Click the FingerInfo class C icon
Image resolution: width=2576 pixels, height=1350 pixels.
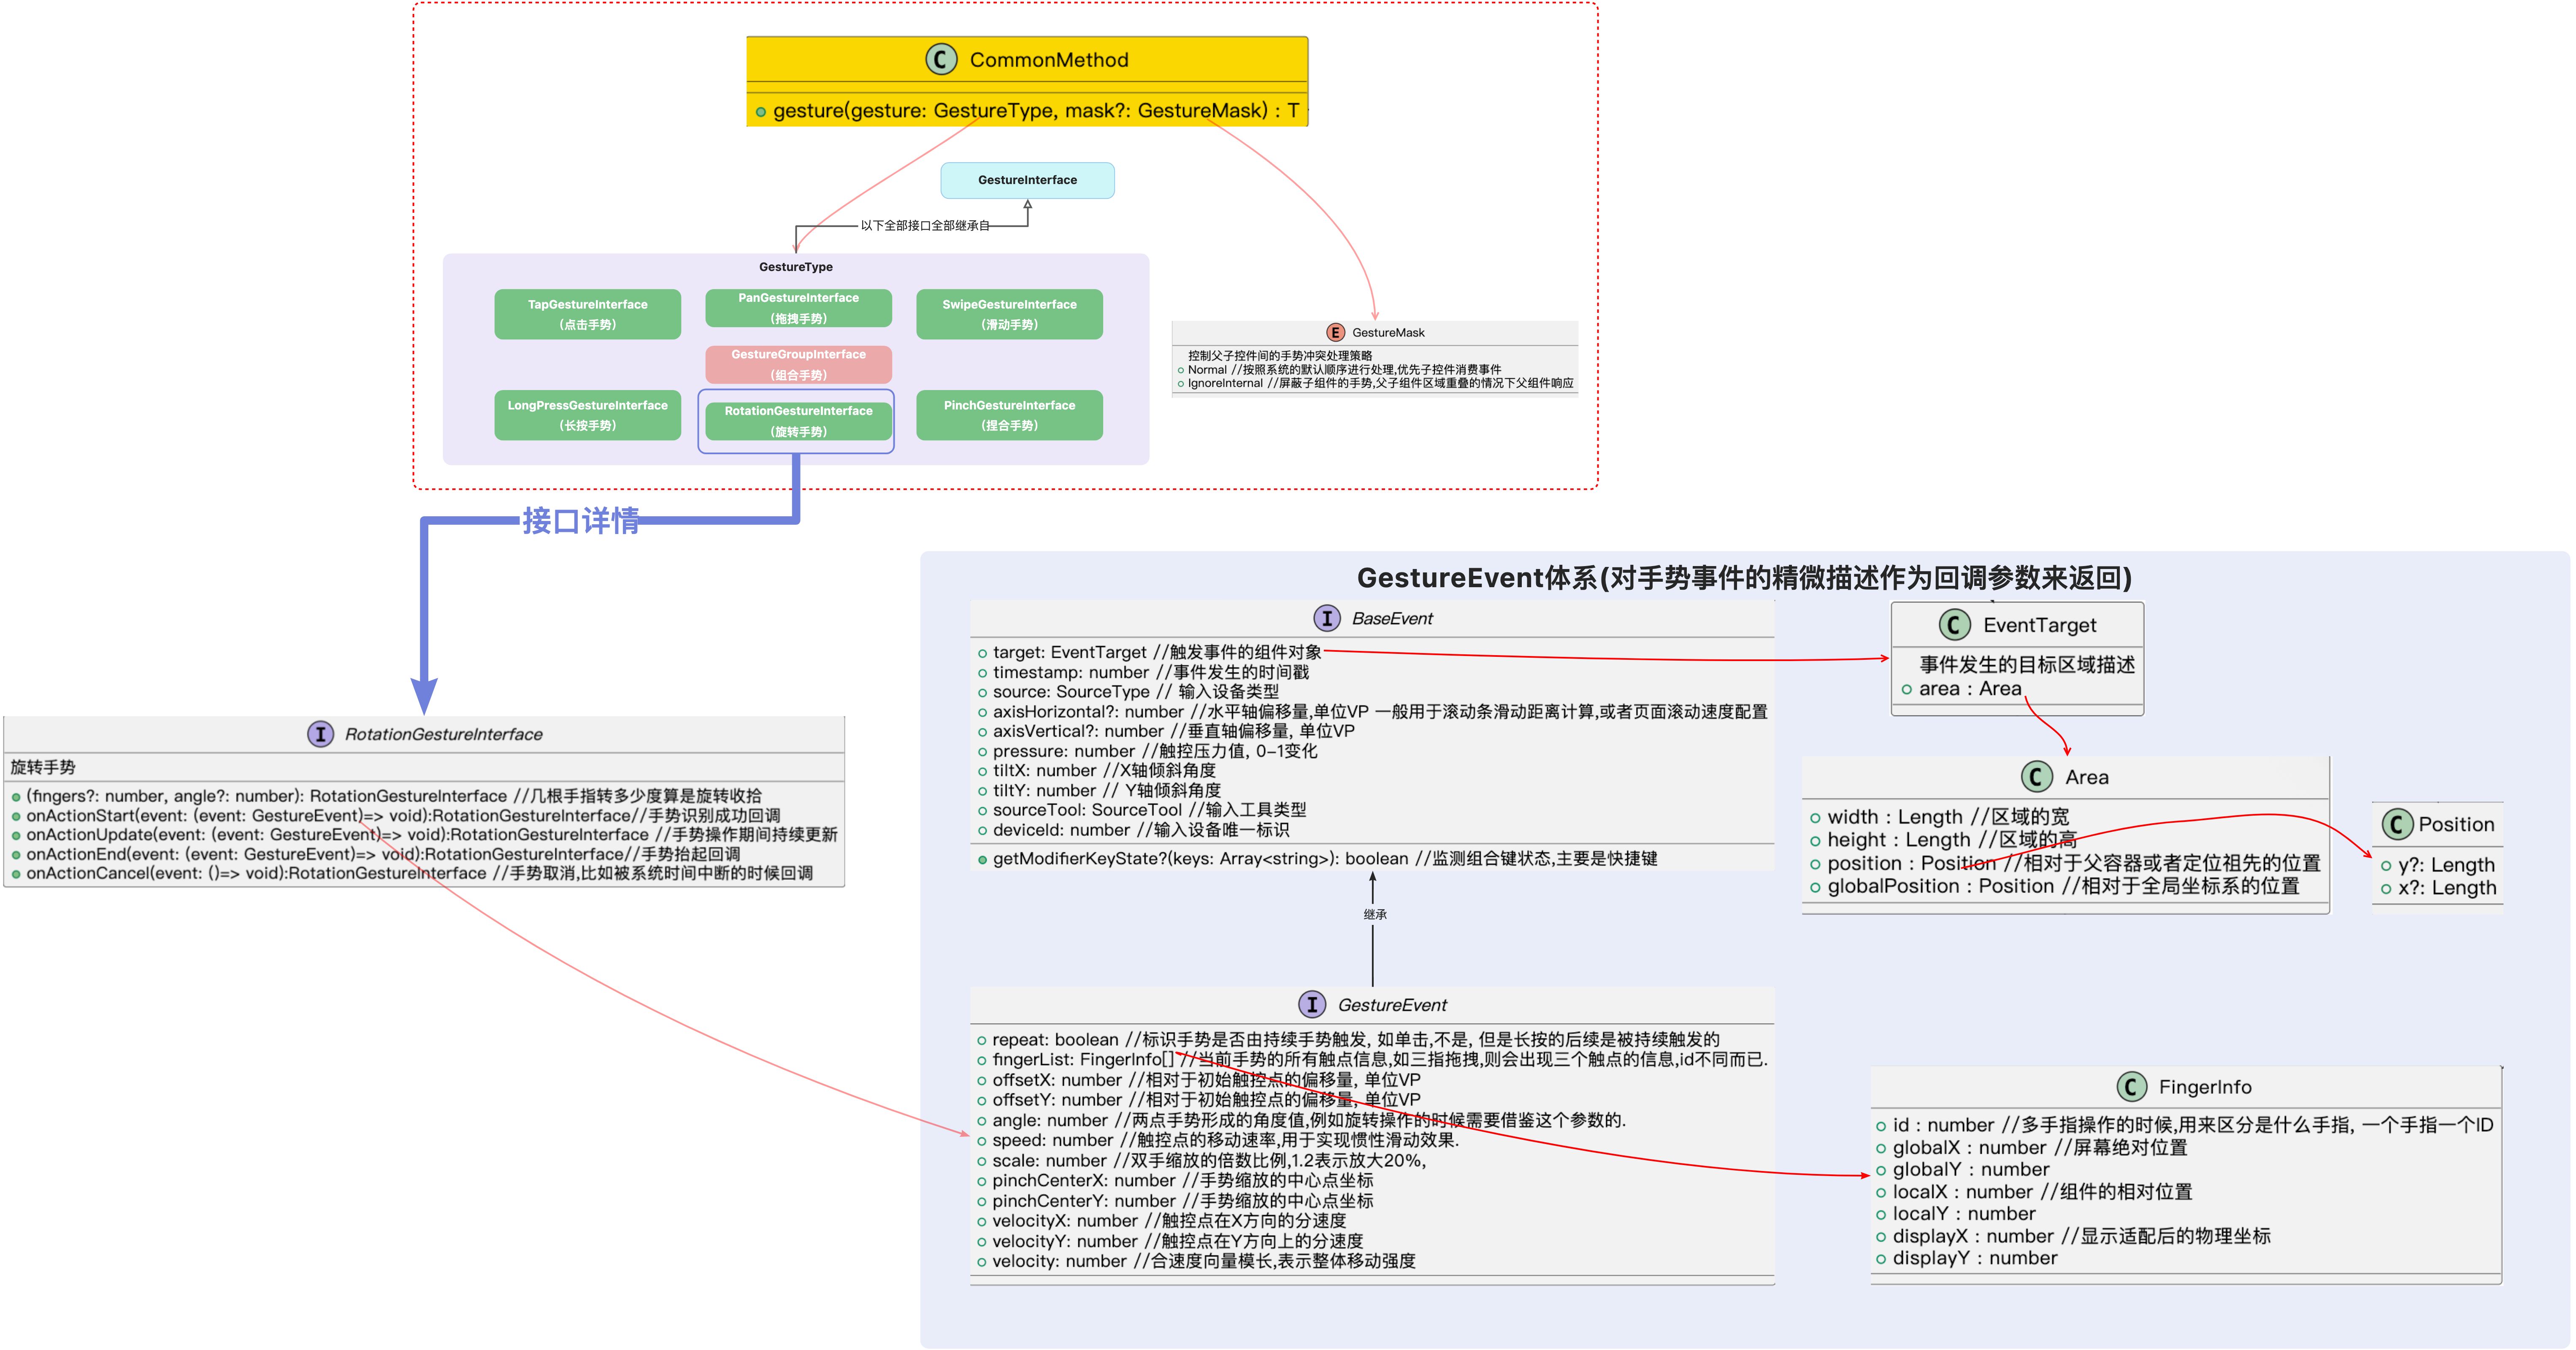tap(2131, 1087)
